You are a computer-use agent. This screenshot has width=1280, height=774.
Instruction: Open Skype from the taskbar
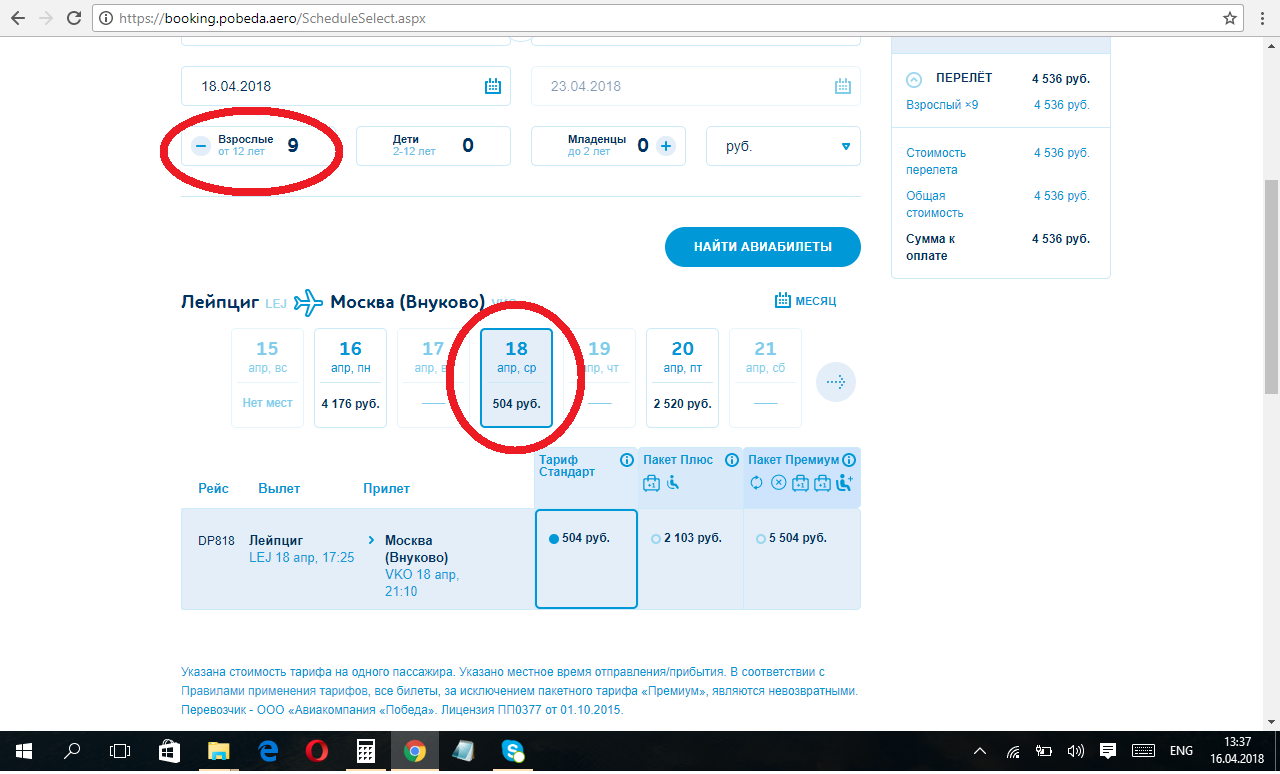(x=512, y=751)
